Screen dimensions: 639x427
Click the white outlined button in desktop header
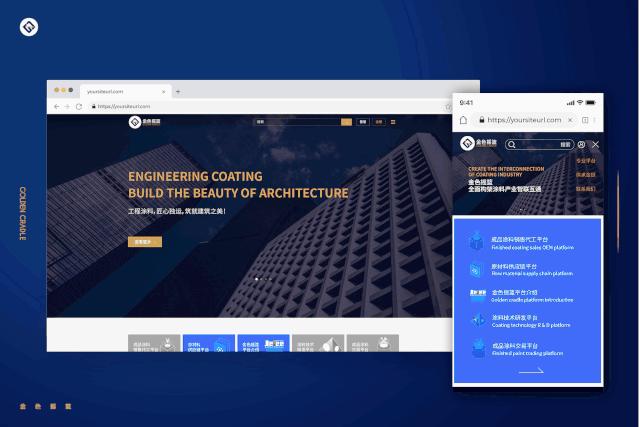coord(363,122)
